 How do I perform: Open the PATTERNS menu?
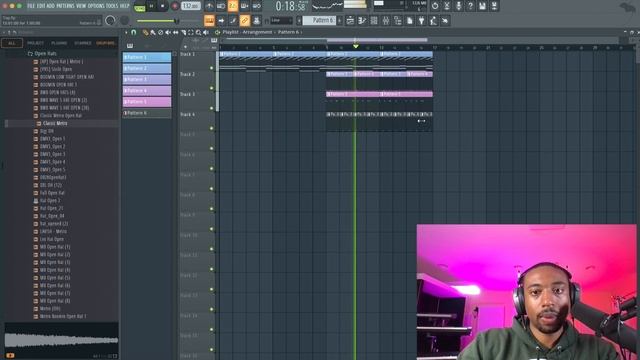pos(65,6)
